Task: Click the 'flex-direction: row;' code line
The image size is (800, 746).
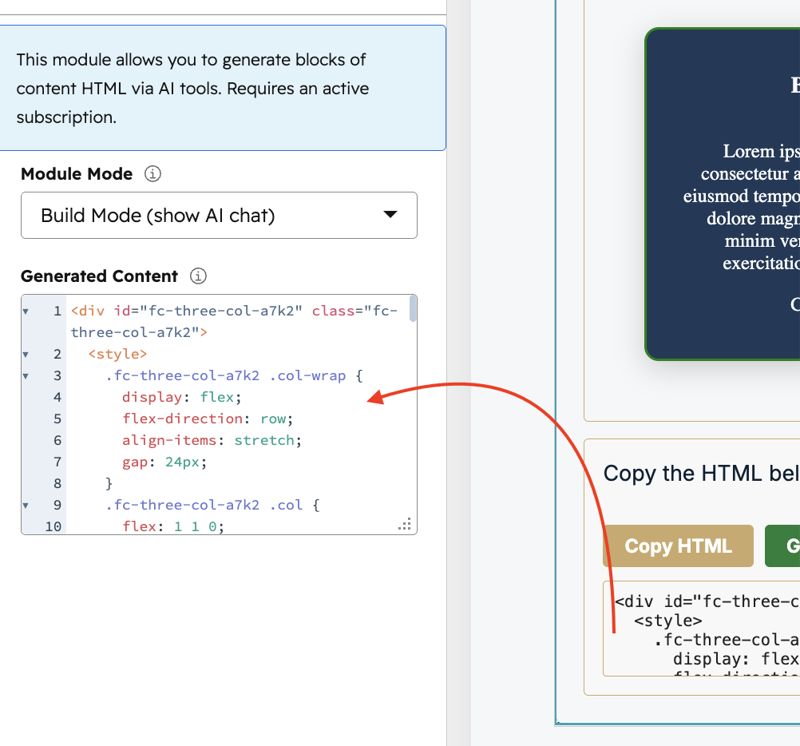Action: tap(208, 418)
